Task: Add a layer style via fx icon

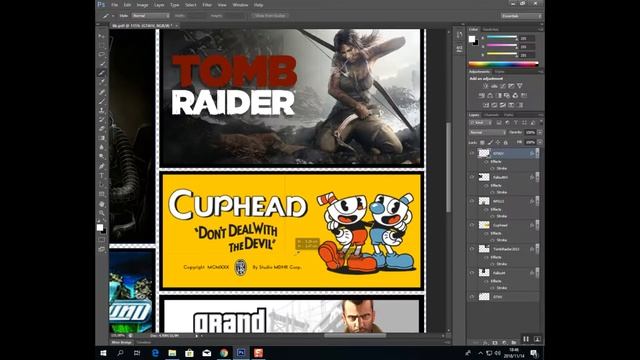Action: point(486,342)
